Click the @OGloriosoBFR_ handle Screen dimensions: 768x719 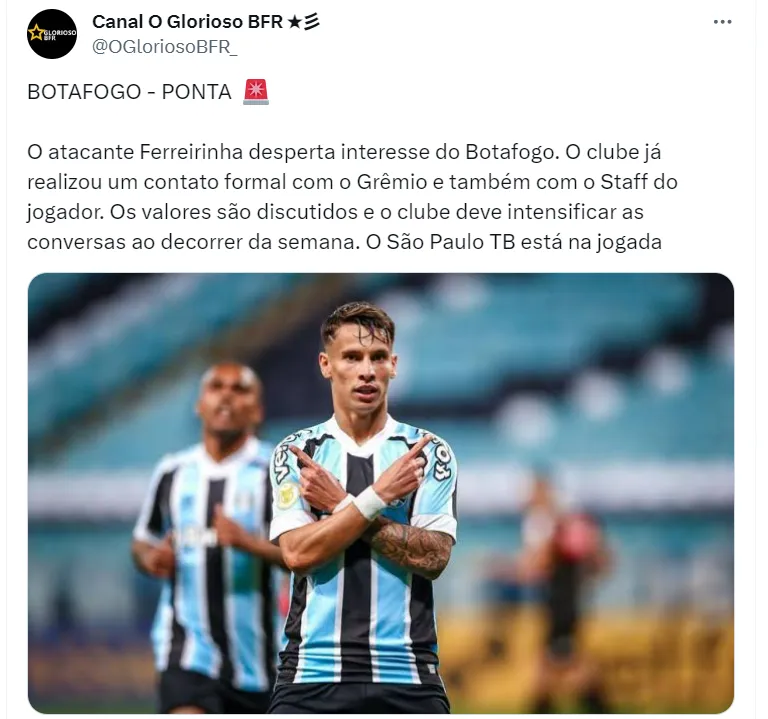(165, 47)
